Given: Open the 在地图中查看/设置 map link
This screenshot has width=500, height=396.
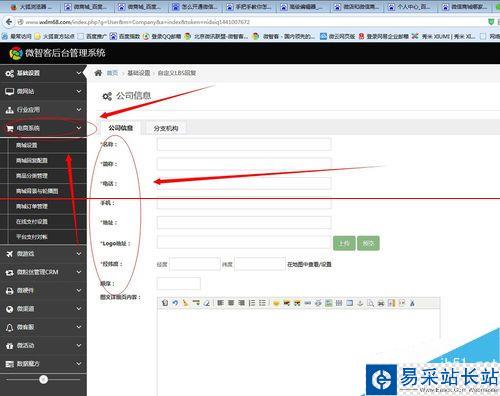Looking at the screenshot, I should tap(309, 264).
